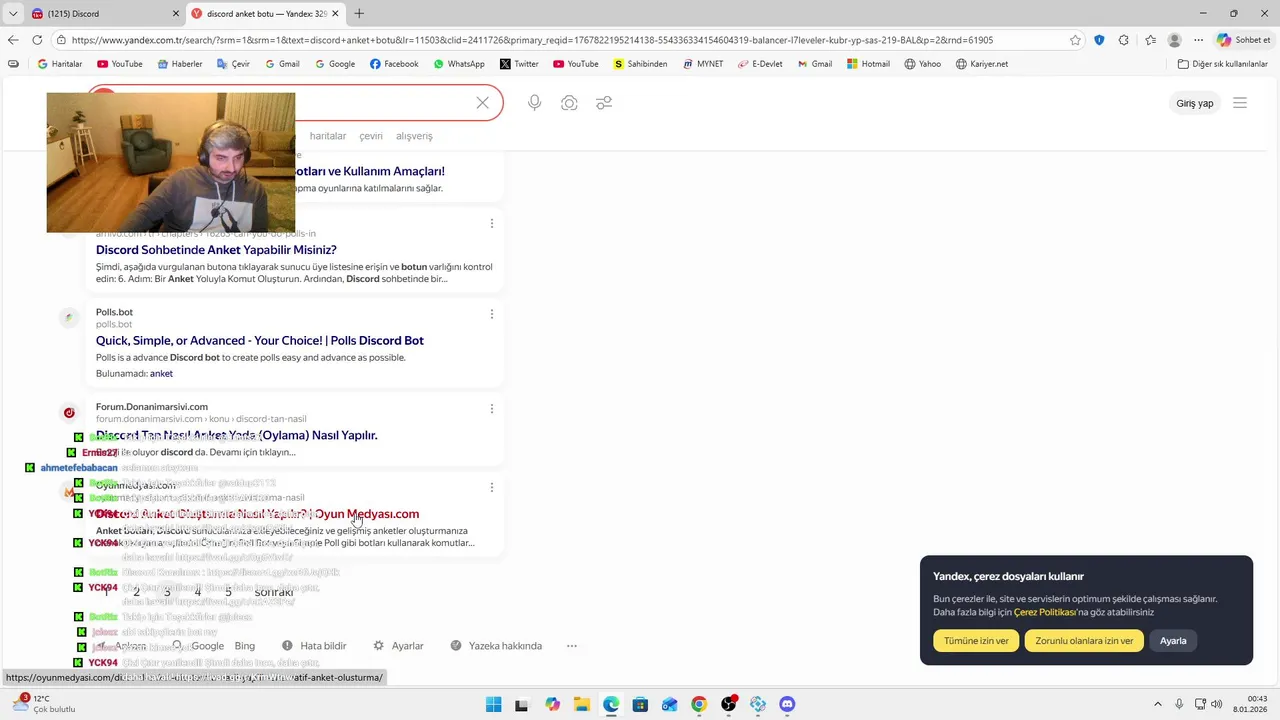Show hidden system tray icons
The width and height of the screenshot is (1280, 720).
click(x=1158, y=704)
